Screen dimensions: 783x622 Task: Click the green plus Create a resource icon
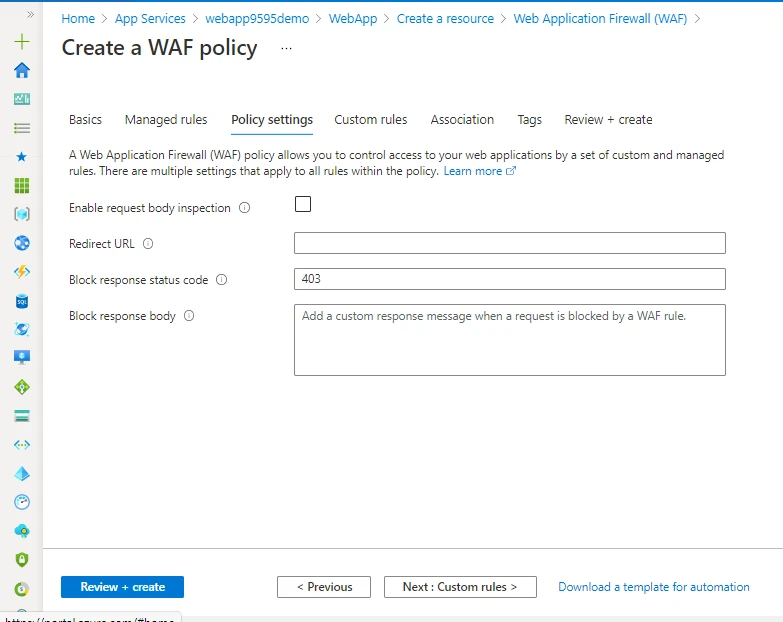tap(22, 42)
